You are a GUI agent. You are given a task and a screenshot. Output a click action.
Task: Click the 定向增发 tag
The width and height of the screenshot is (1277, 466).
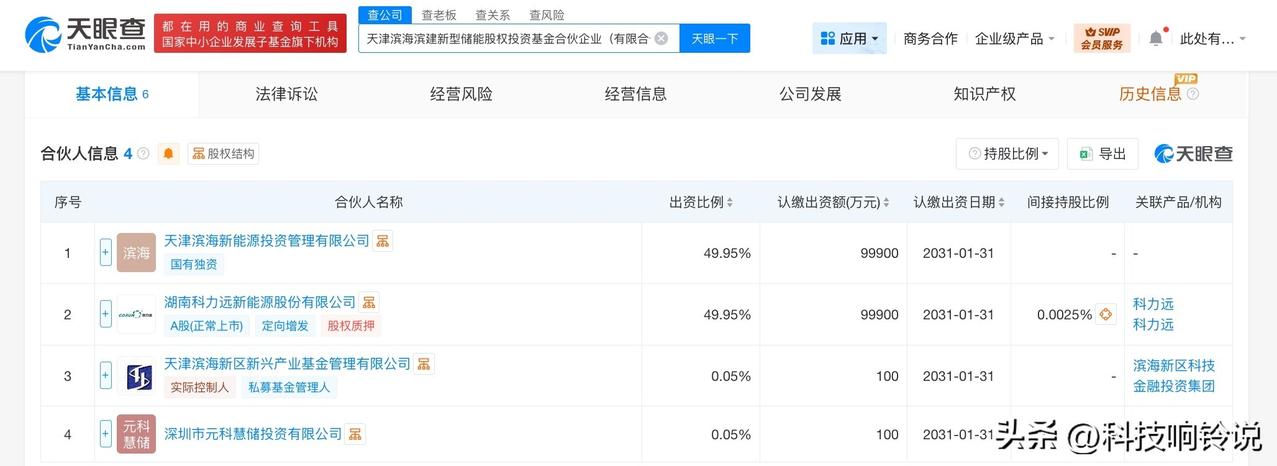[286, 326]
